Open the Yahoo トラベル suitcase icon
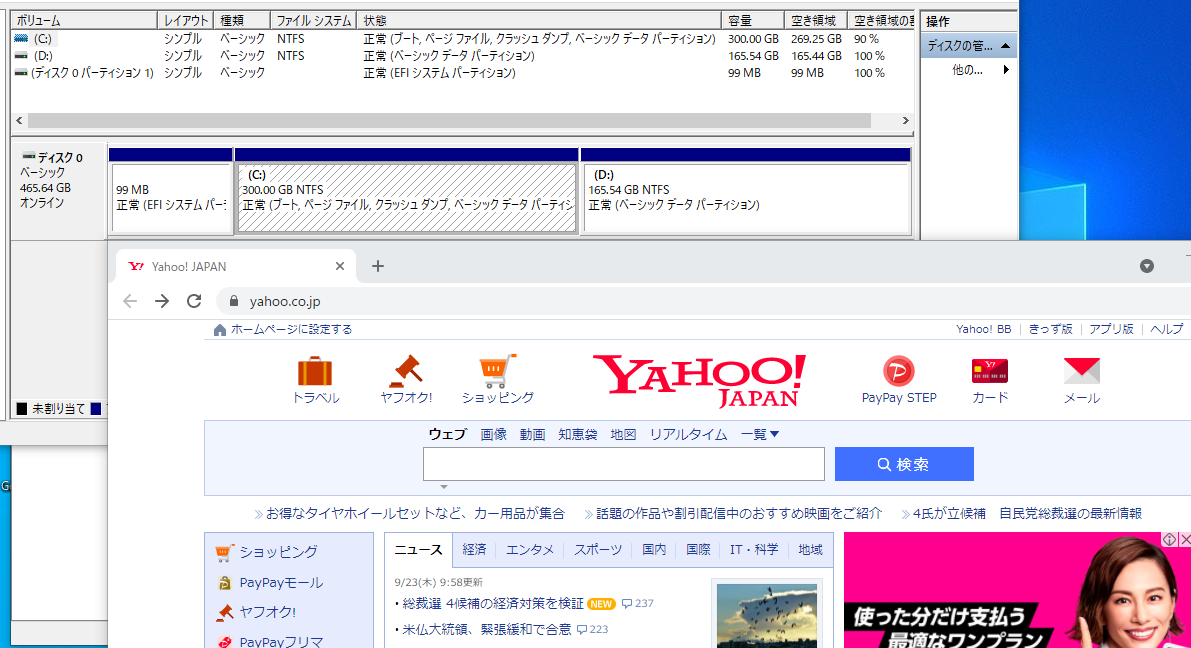 pyautogui.click(x=315, y=371)
